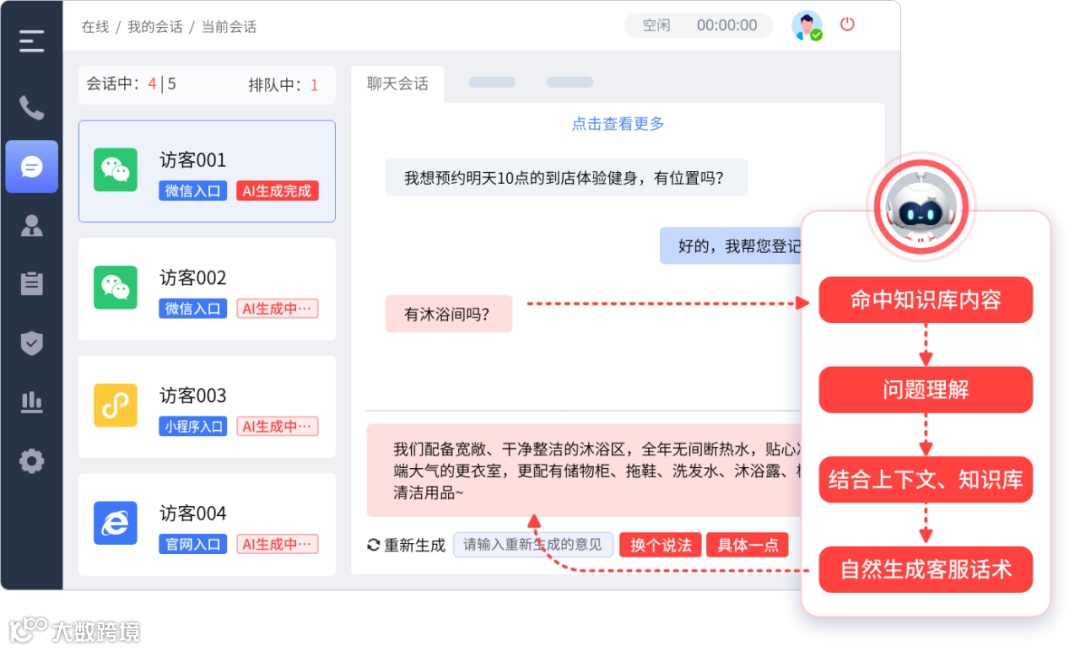Select the chat conversations sidebar icon
The height and width of the screenshot is (651, 1080).
[32, 167]
